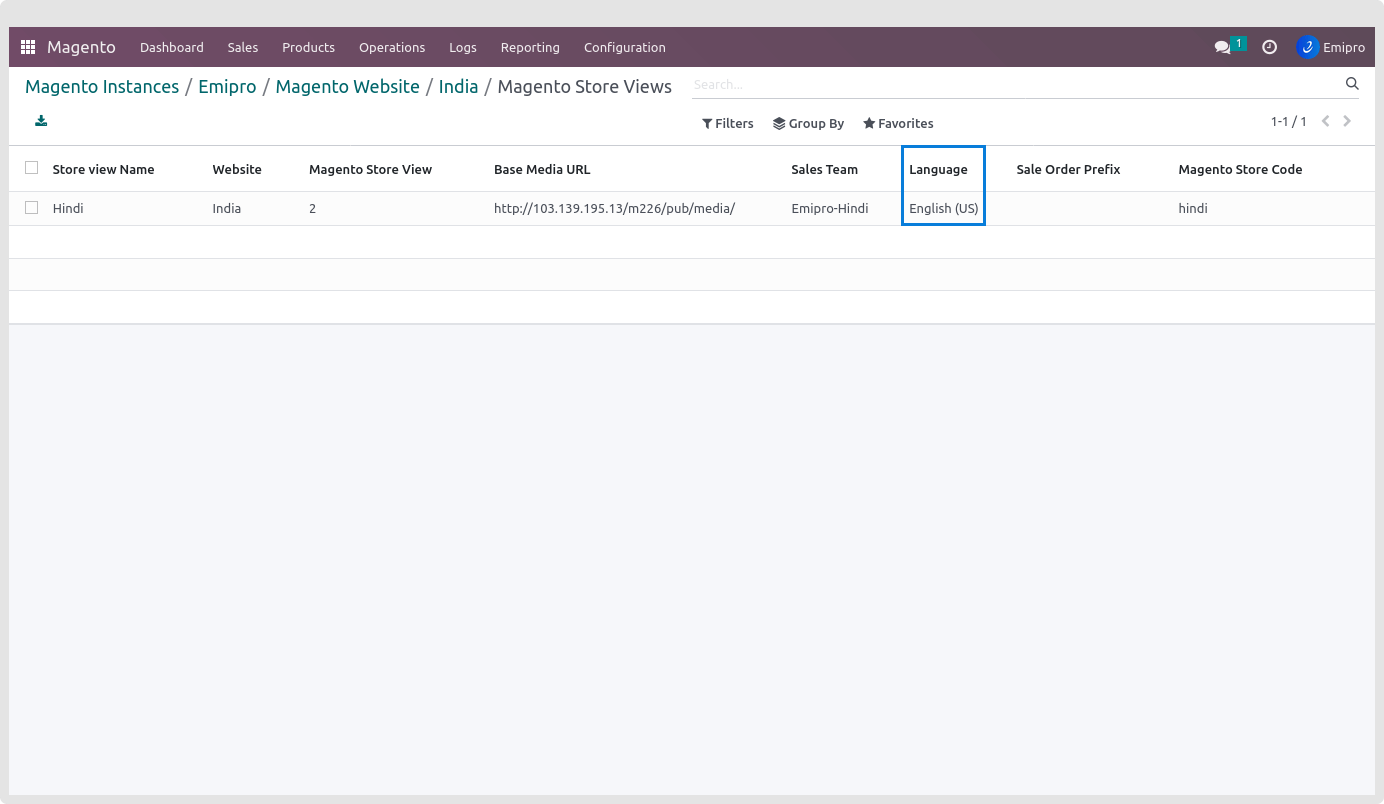The width and height of the screenshot is (1384, 804).
Task: Click the Emipro user avatar
Action: point(1307,47)
